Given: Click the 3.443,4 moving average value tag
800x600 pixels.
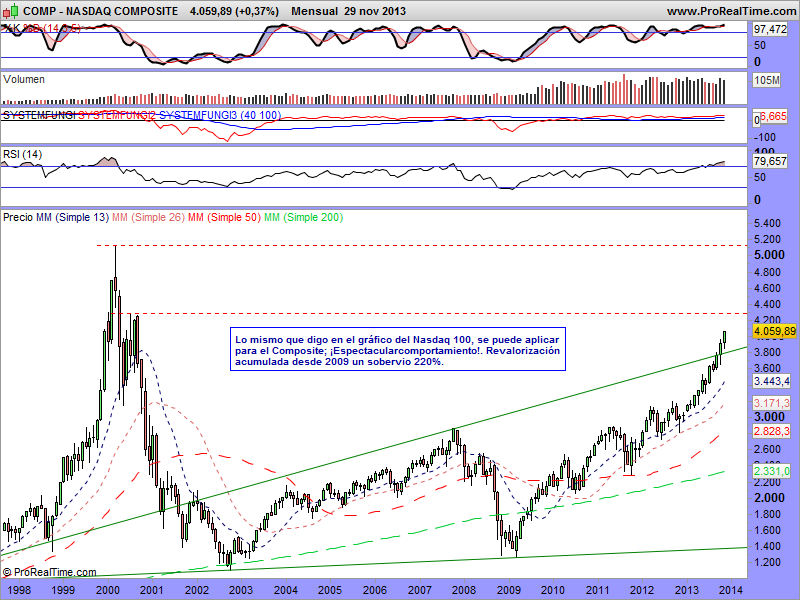Looking at the screenshot, I should 772,382.
